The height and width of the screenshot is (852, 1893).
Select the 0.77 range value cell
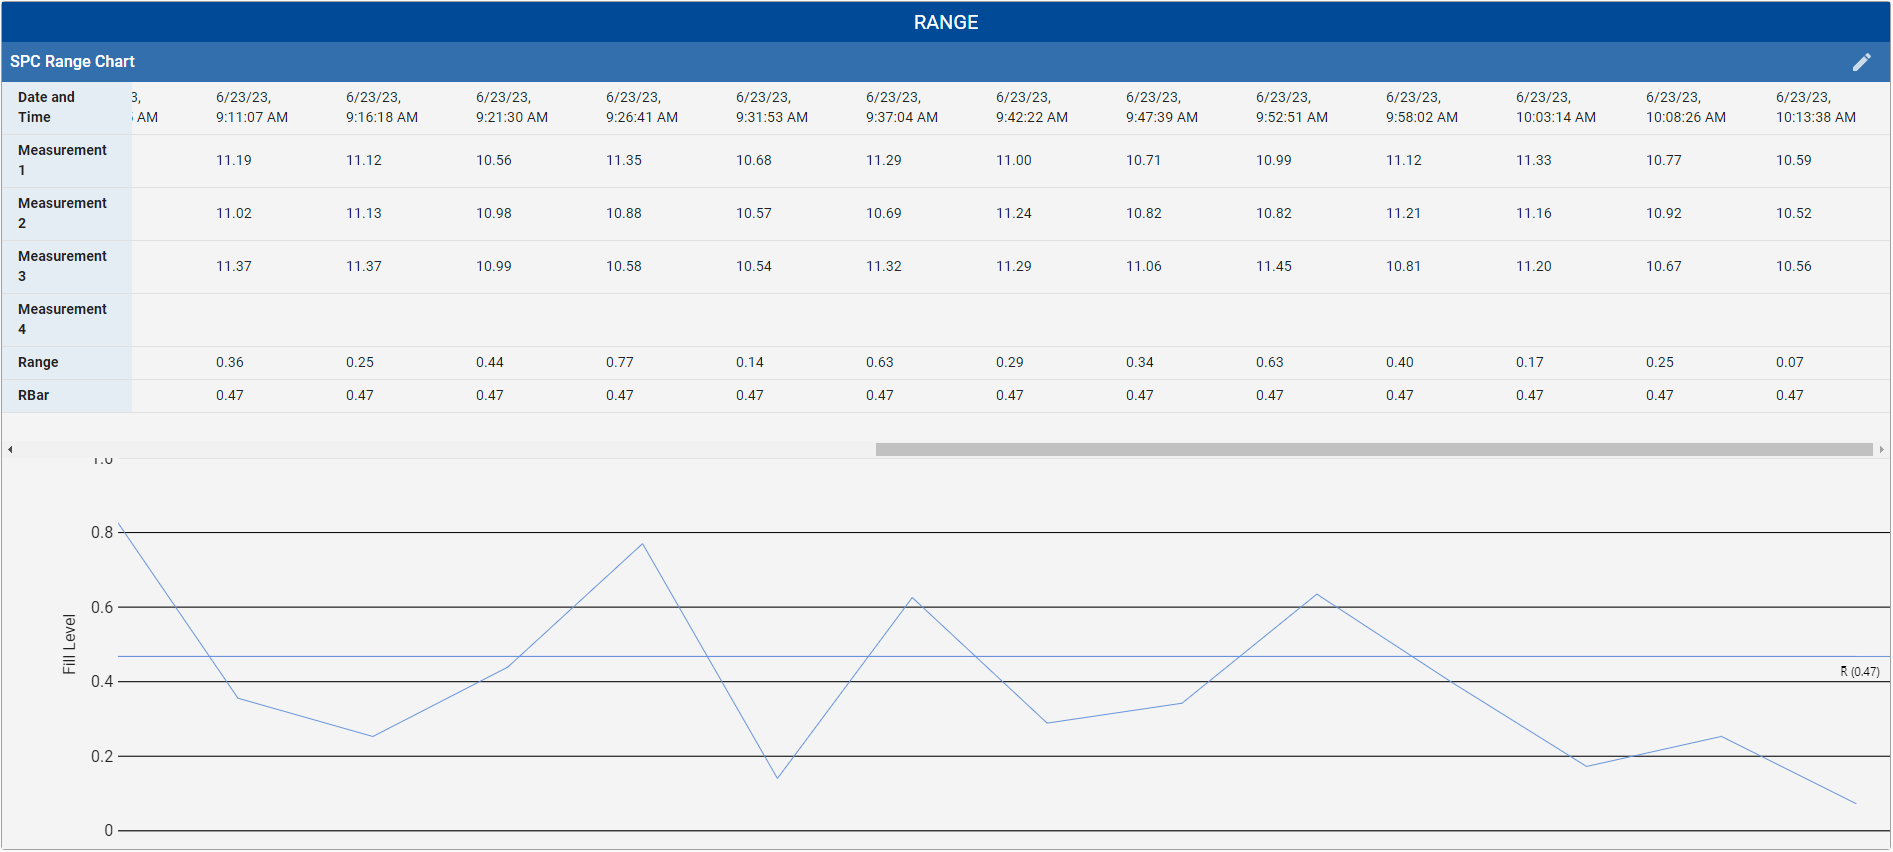click(619, 362)
